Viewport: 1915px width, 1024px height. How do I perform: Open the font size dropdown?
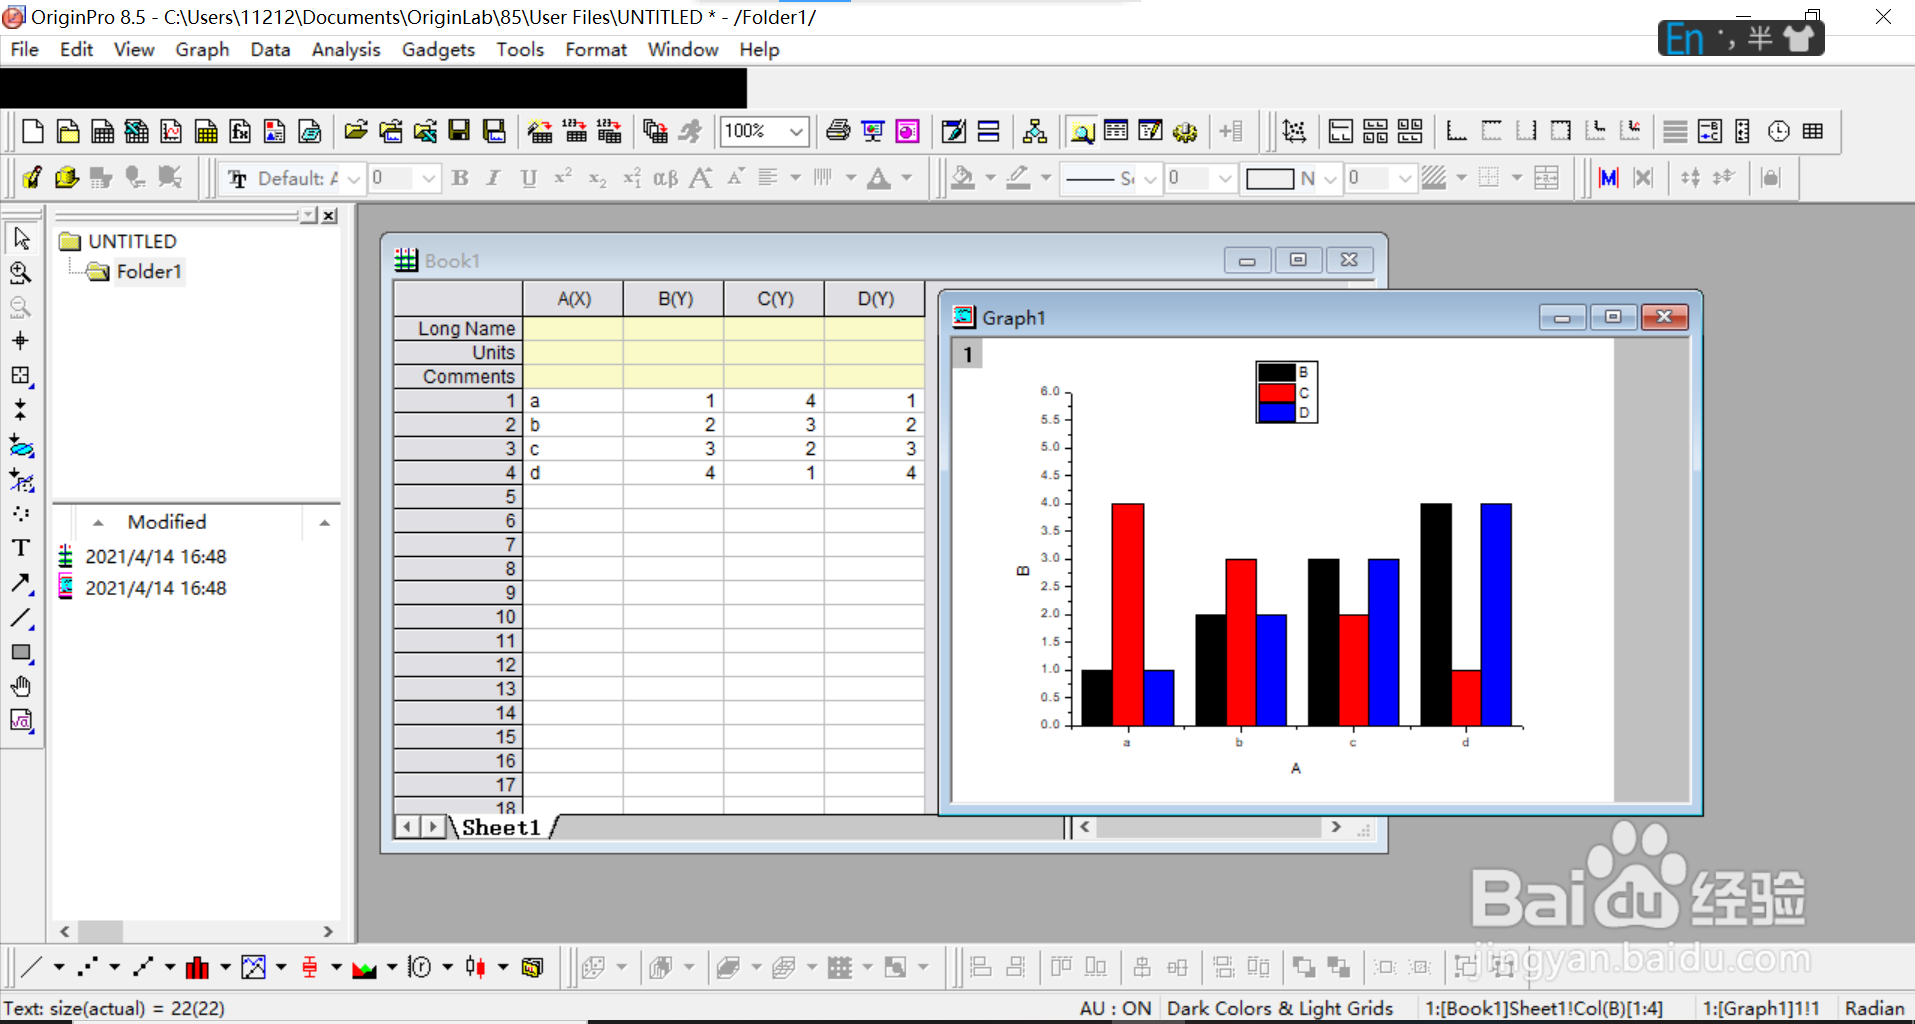429,178
